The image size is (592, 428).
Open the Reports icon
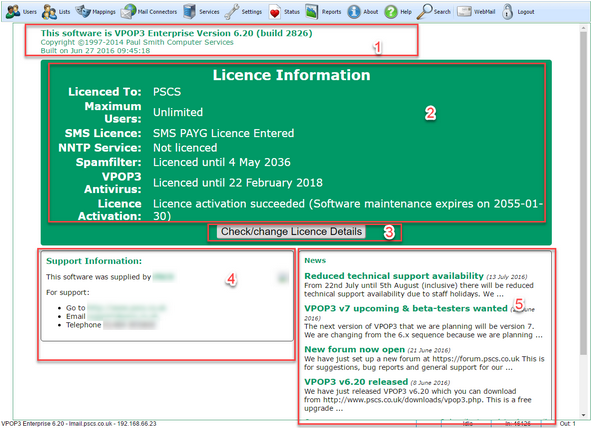[311, 11]
